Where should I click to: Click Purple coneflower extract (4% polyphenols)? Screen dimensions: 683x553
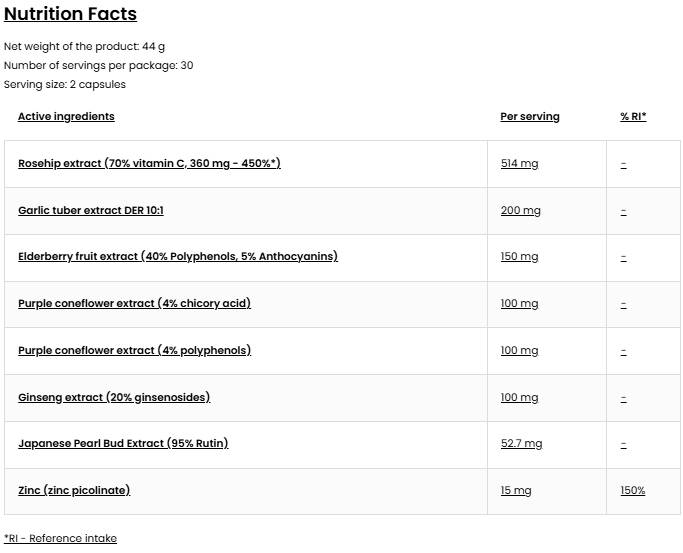pyautogui.click(x=134, y=350)
